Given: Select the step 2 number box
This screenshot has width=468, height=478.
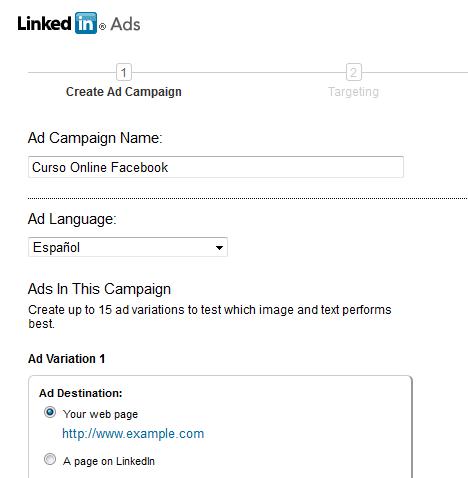Looking at the screenshot, I should coord(354,72).
